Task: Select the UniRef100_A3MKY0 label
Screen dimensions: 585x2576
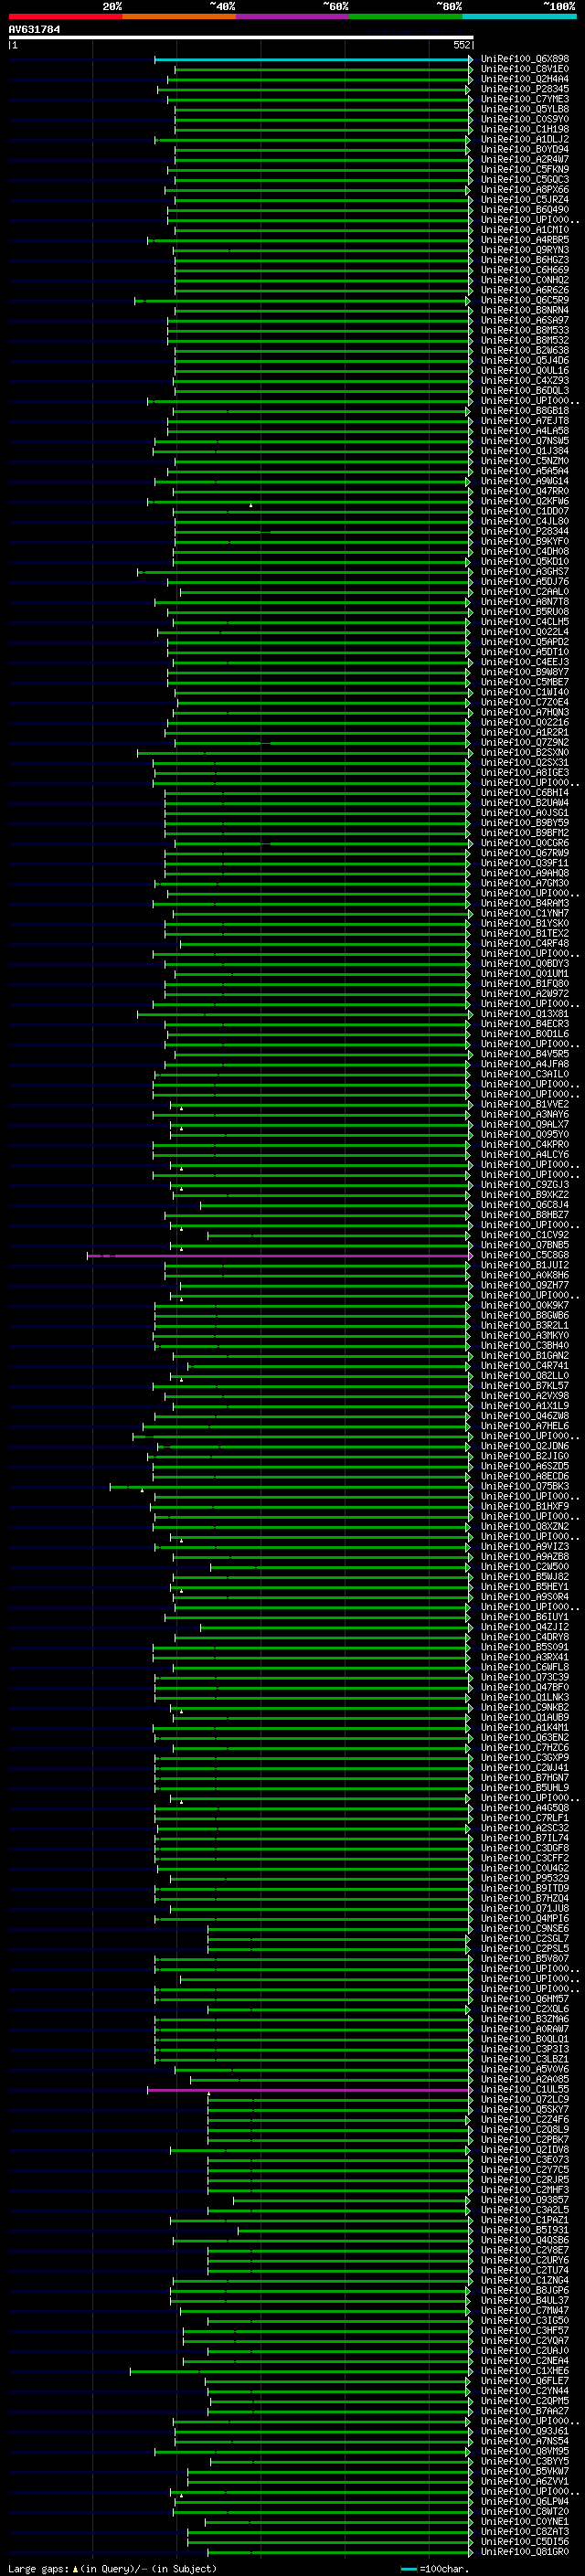Action: (525, 1335)
